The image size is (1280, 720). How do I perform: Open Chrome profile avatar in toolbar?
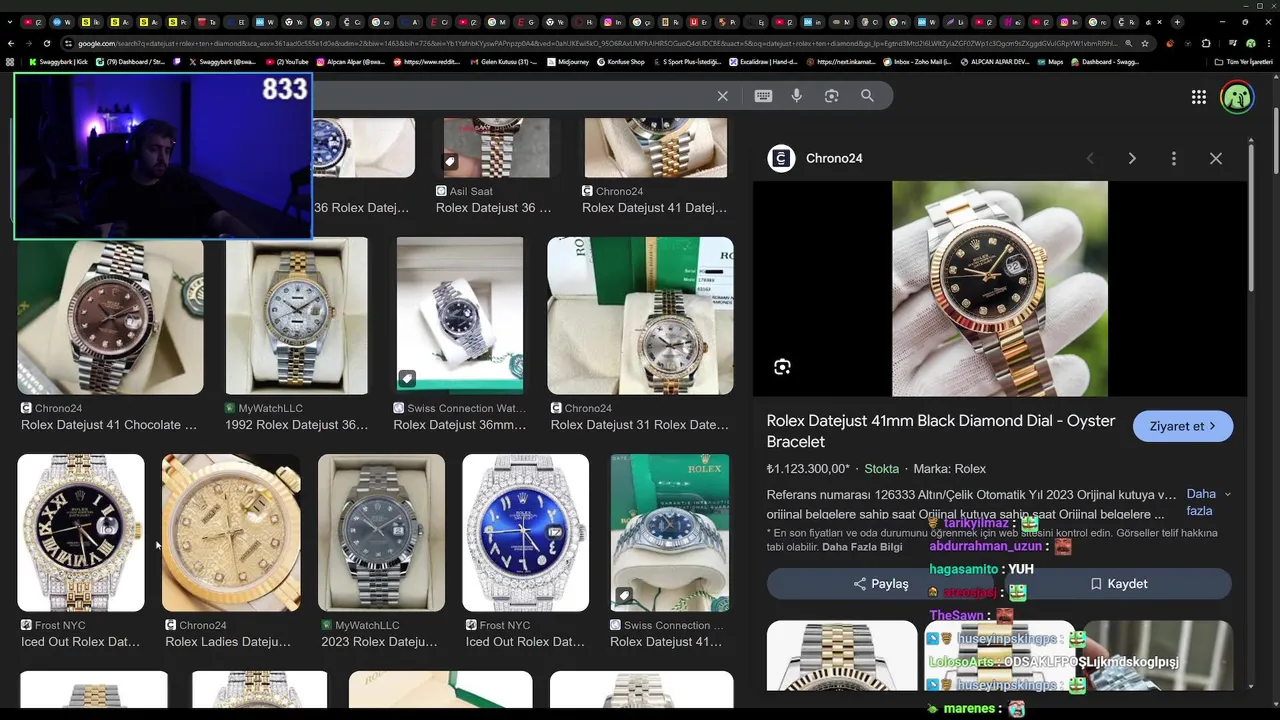1250,43
